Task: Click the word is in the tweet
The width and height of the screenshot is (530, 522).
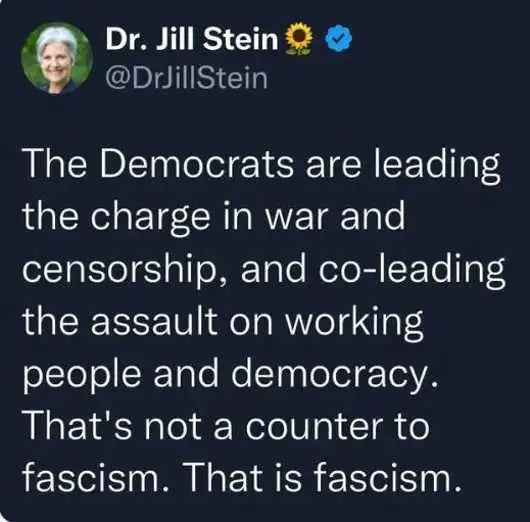Action: pos(287,479)
